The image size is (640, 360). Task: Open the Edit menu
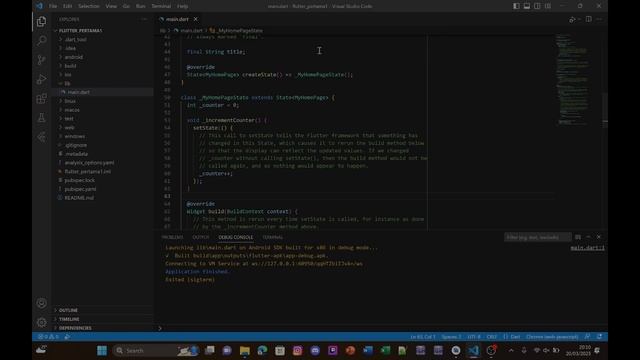pyautogui.click(x=68, y=6)
